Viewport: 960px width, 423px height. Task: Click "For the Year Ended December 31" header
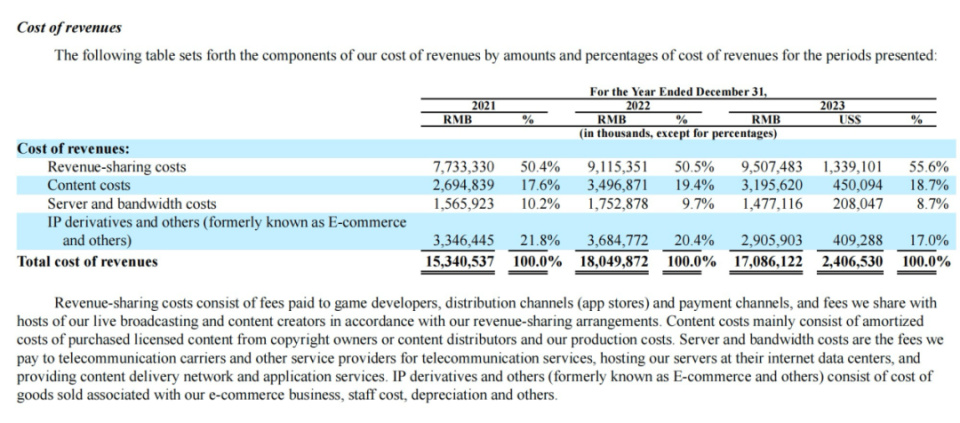coord(678,92)
